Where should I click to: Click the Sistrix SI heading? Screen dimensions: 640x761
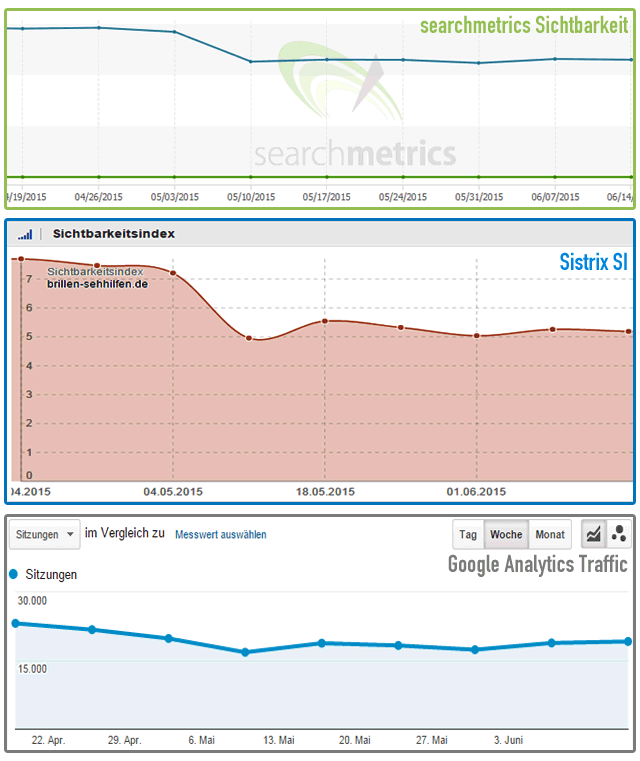(593, 262)
